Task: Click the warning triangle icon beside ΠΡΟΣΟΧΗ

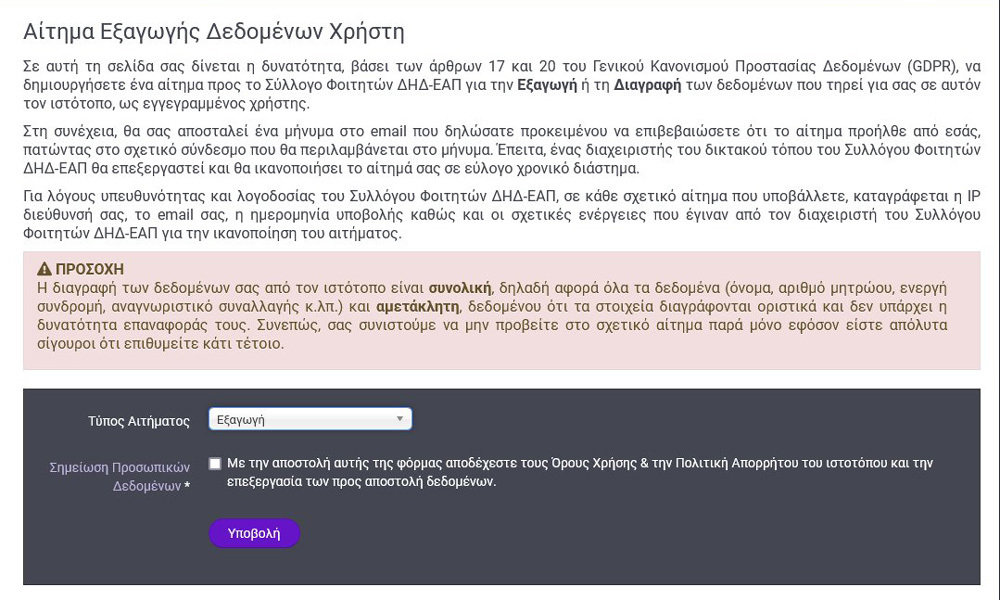Action: pos(44,270)
